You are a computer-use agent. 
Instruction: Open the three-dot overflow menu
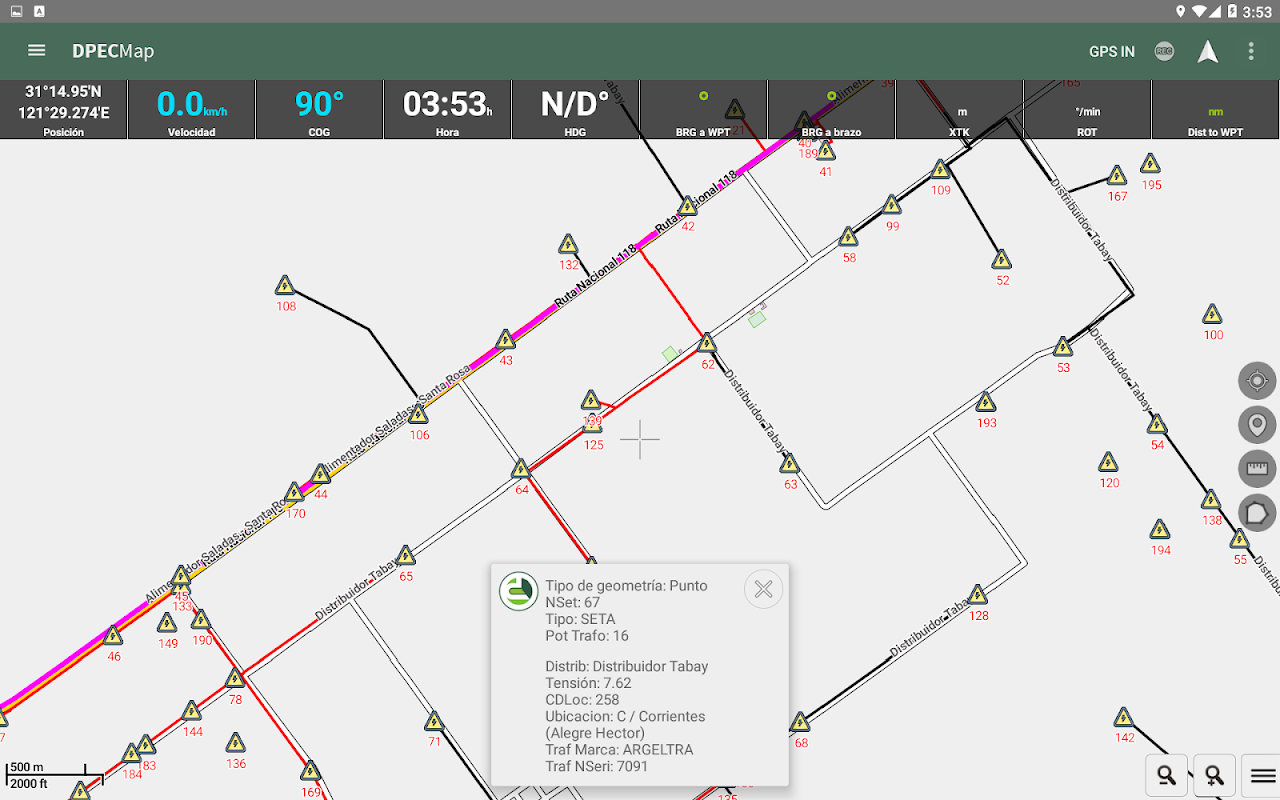(1251, 51)
